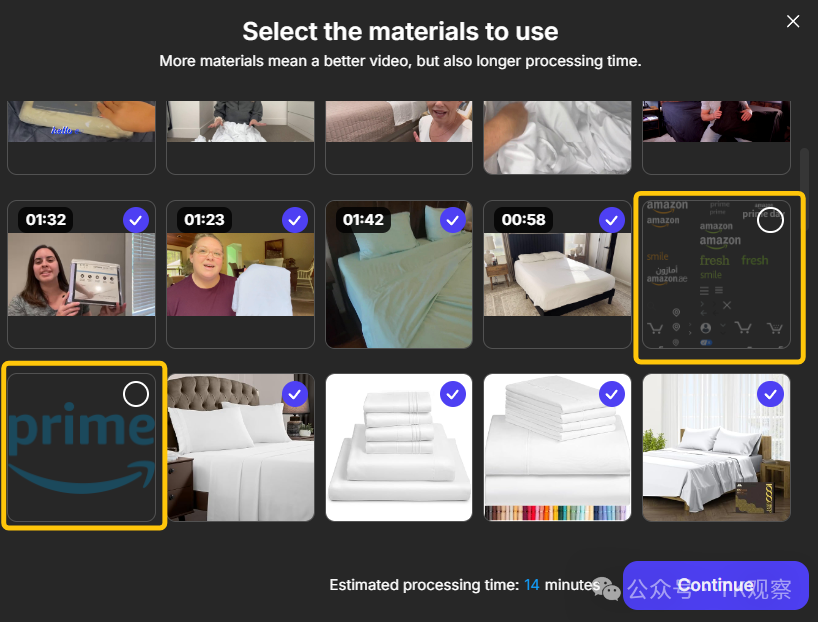Viewport: 818px width, 622px height.
Task: Close the material selection dialog
Action: tap(792, 21)
